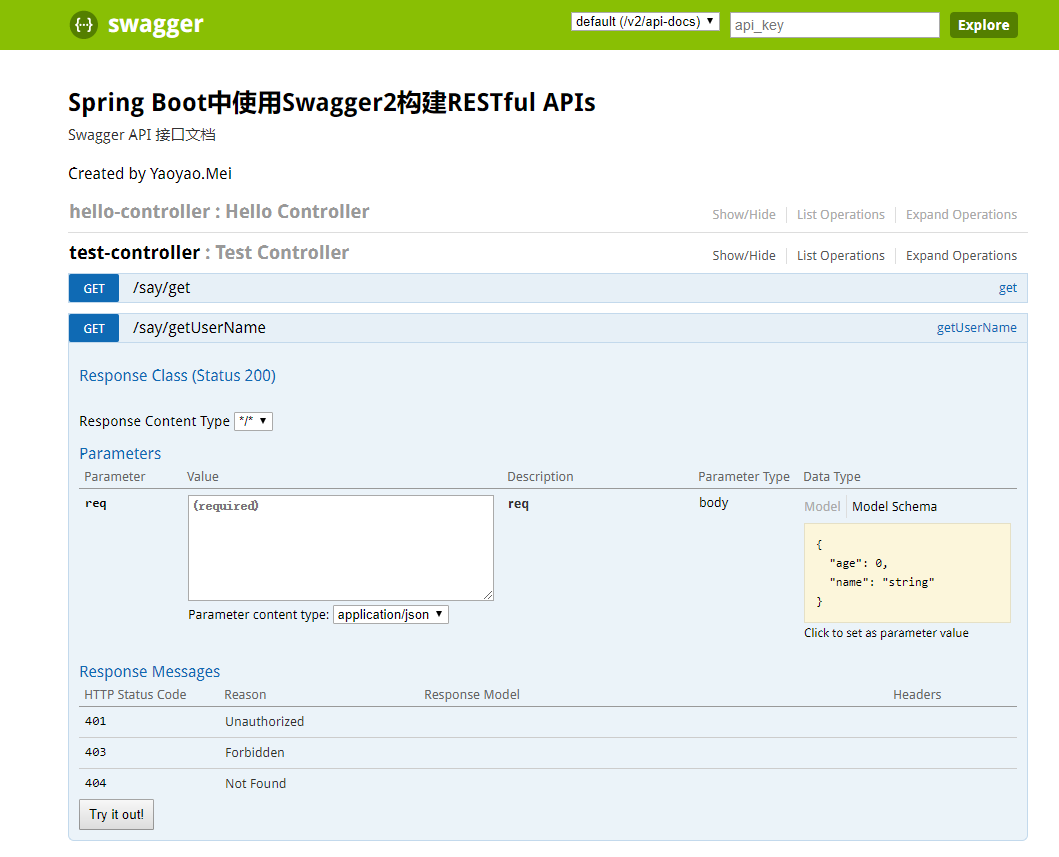Click Expand Operations for test-controller
Screen dimensions: 1059x857
[961, 256]
